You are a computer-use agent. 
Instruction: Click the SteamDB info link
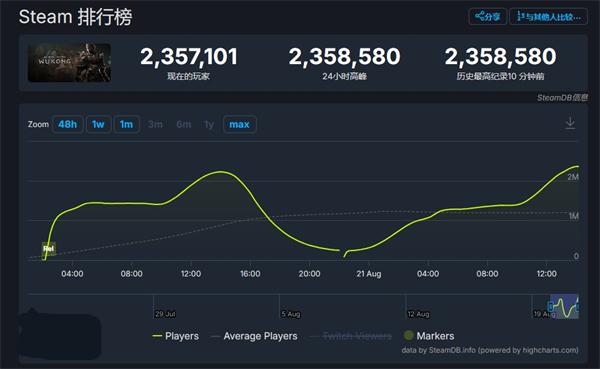coord(562,98)
